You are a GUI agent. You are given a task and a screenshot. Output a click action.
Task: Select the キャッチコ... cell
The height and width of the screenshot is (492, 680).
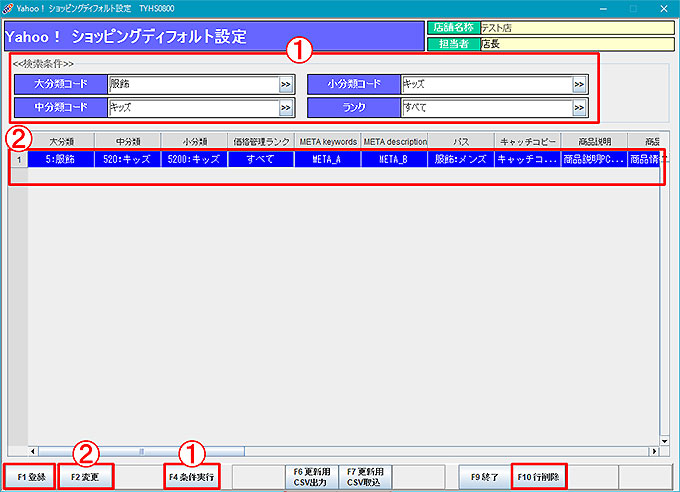pos(528,159)
